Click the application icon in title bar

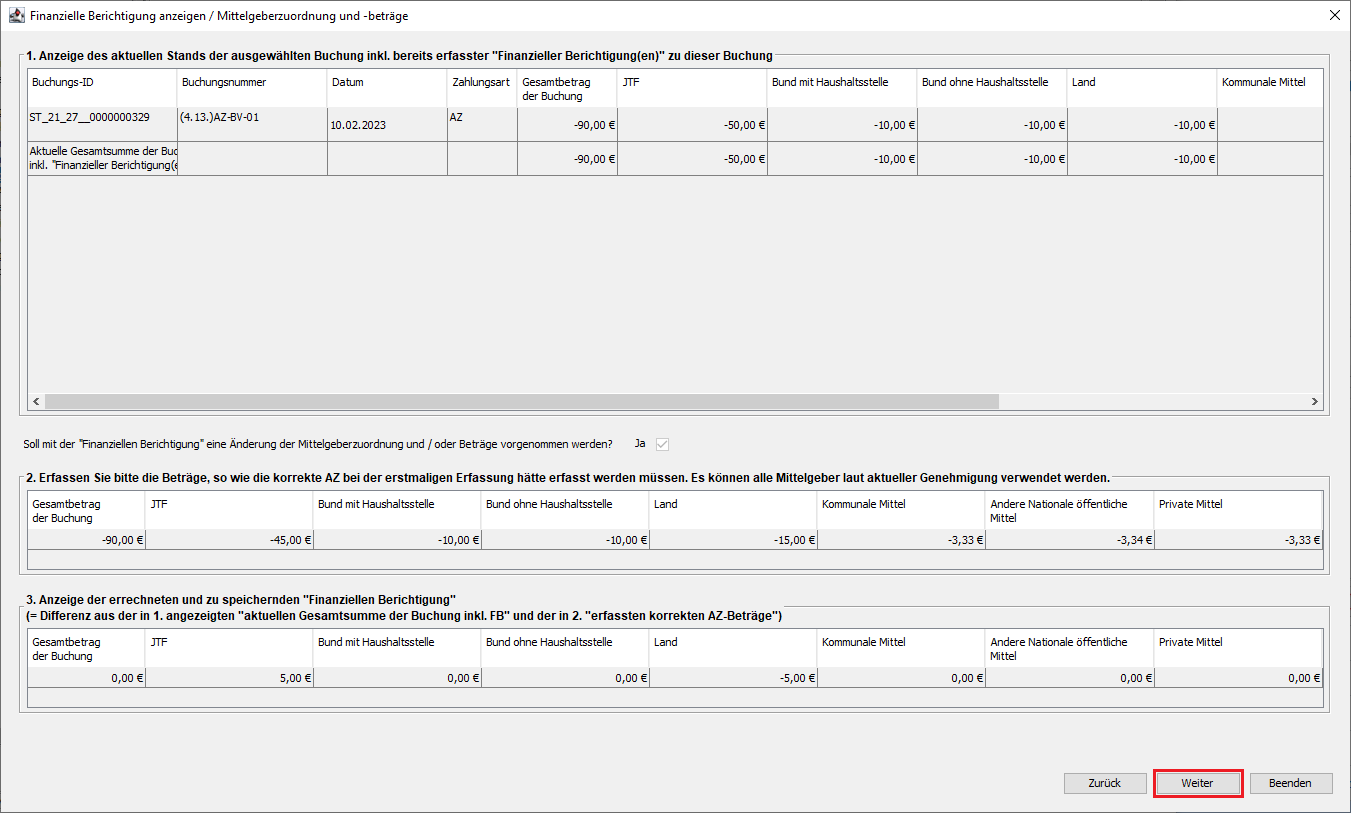pos(16,16)
